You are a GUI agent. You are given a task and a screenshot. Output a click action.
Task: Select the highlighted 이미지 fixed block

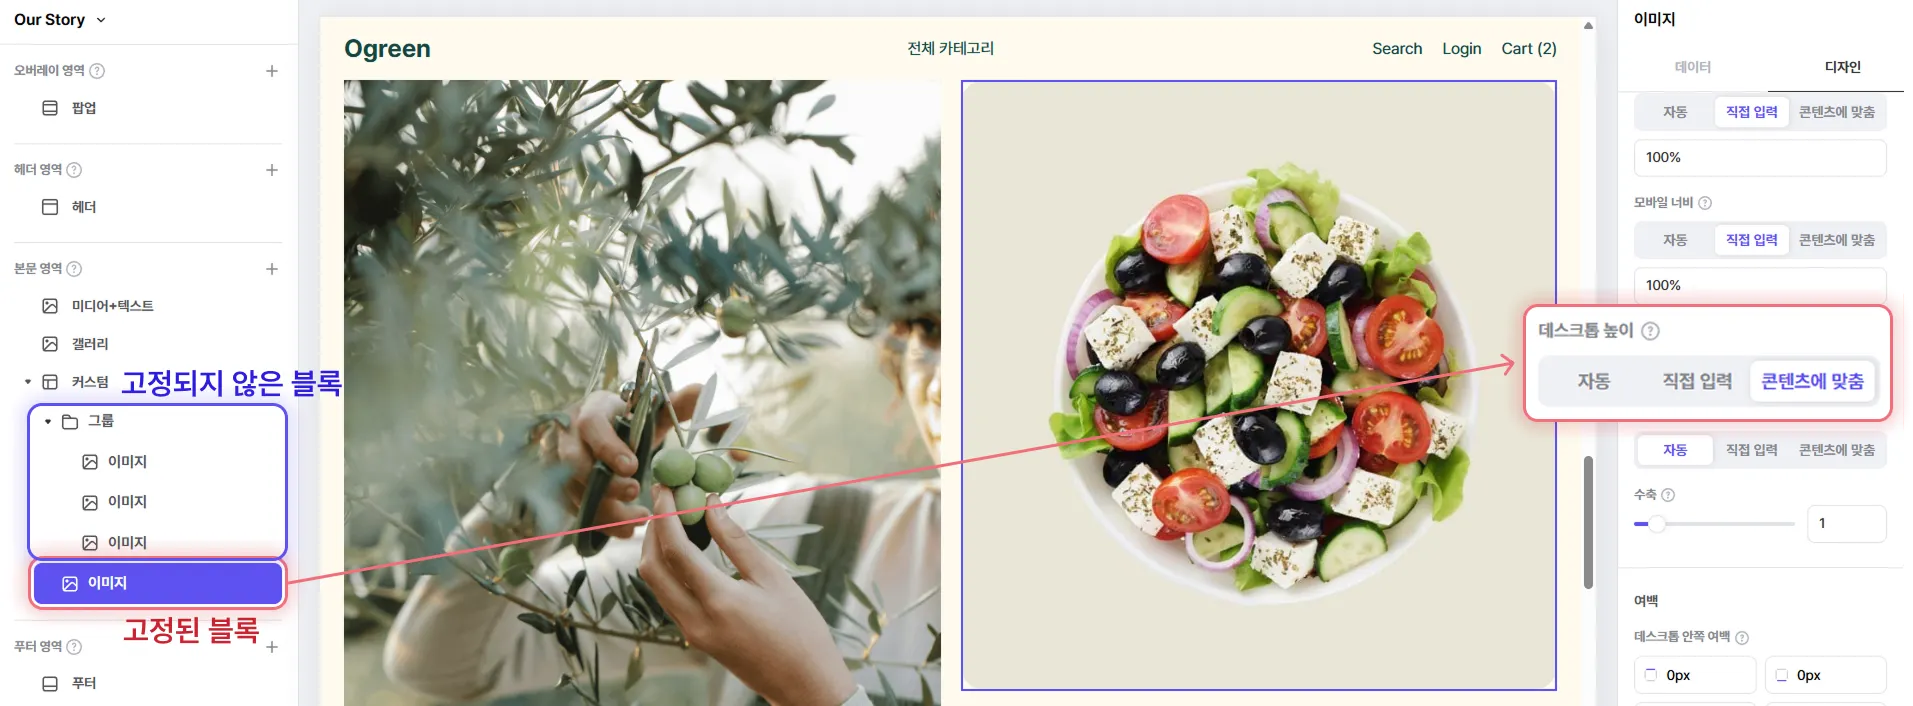158,584
